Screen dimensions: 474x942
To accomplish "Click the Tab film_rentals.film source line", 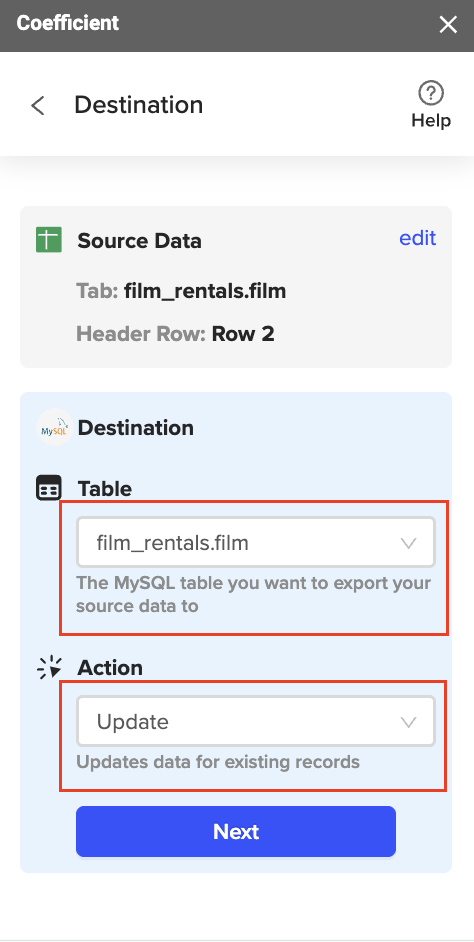I will (x=181, y=291).
